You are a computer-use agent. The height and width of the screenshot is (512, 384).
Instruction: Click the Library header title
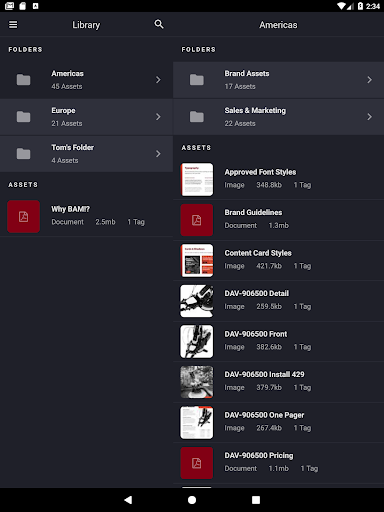86,25
